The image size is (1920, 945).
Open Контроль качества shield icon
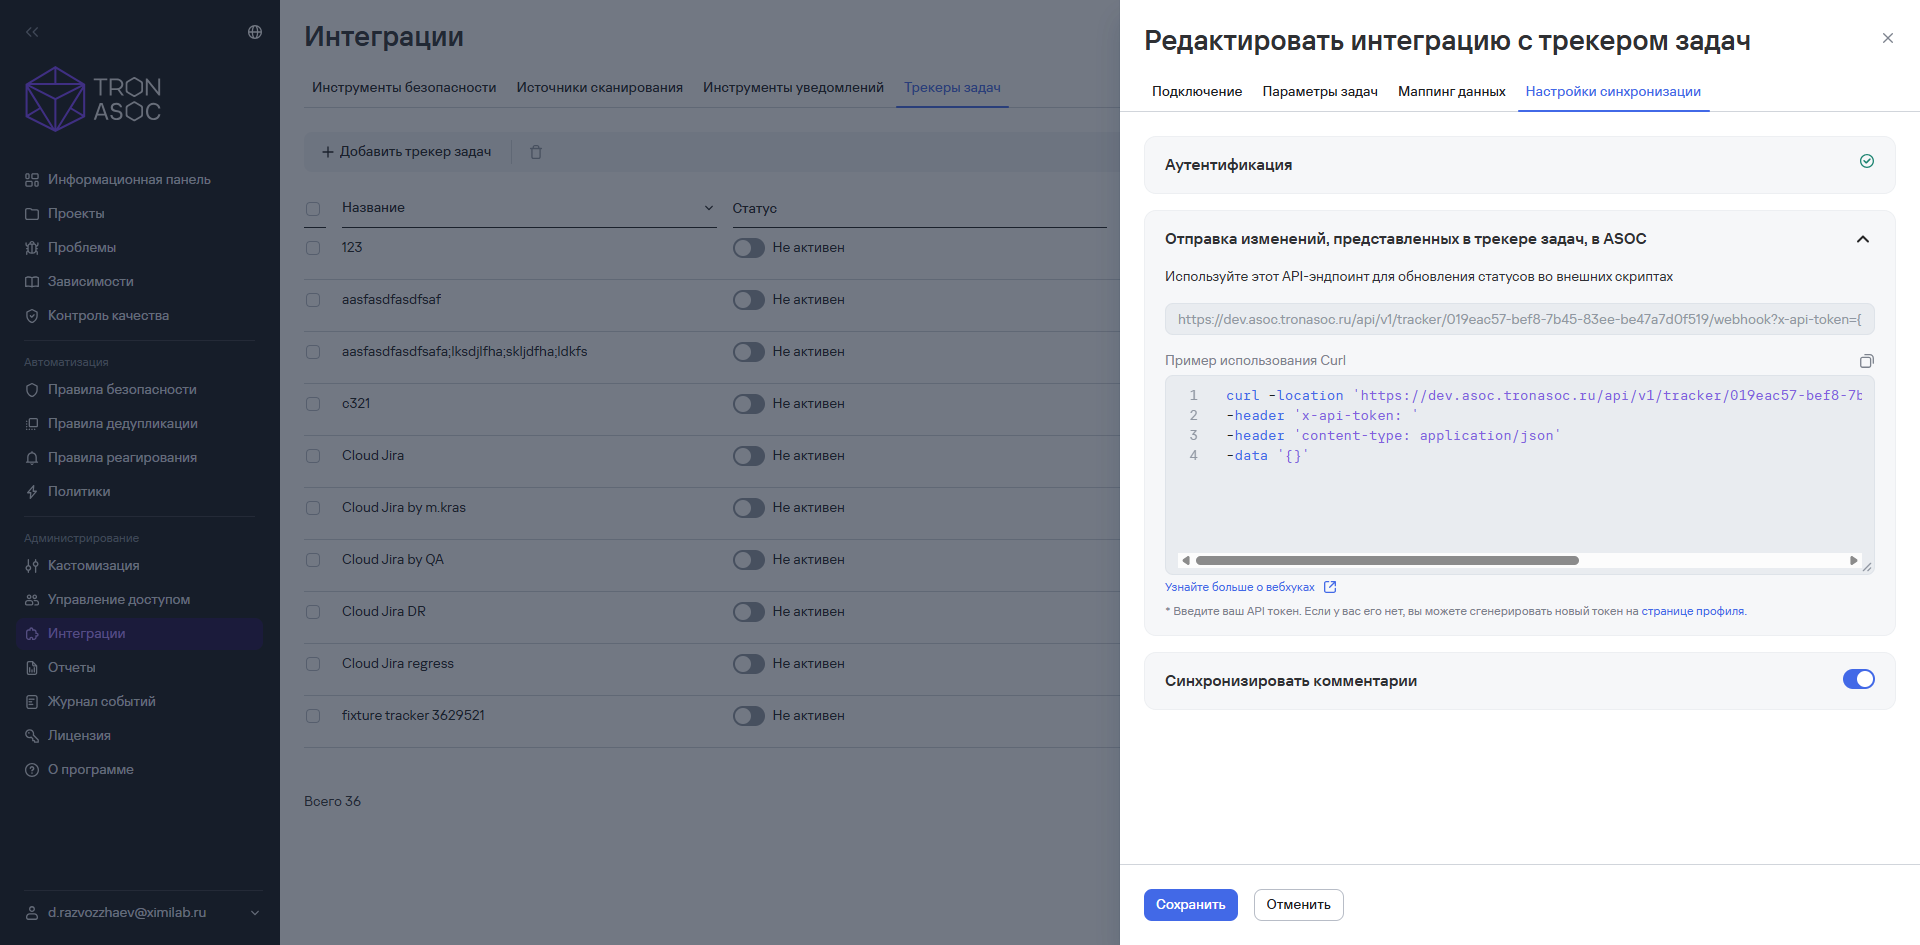tap(32, 316)
